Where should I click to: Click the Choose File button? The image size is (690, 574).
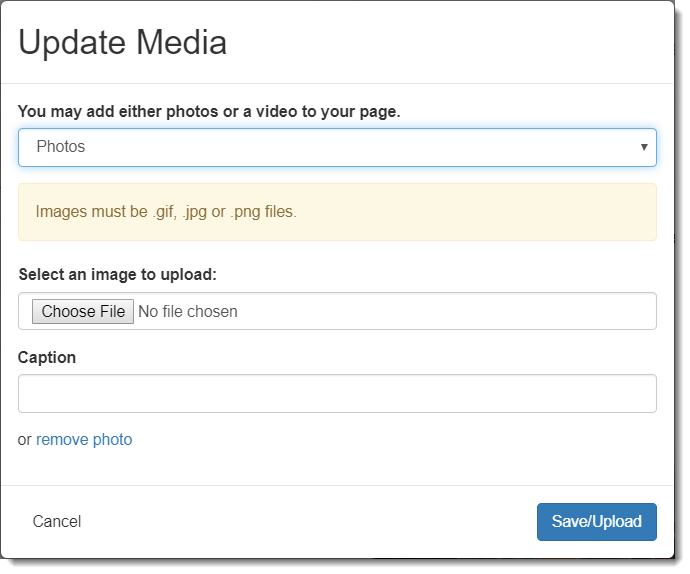[x=83, y=311]
